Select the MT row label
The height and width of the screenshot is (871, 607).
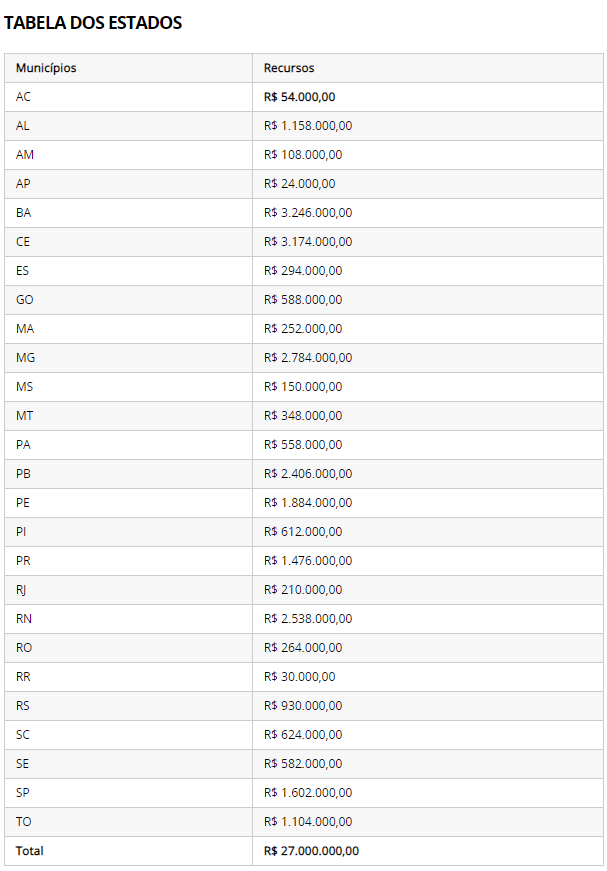point(24,416)
